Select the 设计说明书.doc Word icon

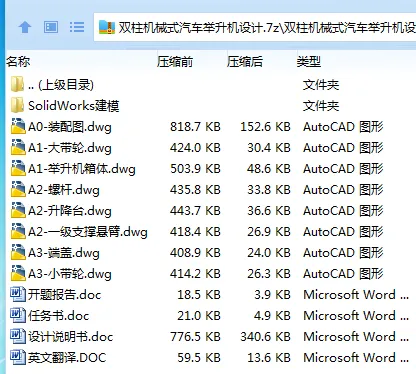click(x=18, y=336)
